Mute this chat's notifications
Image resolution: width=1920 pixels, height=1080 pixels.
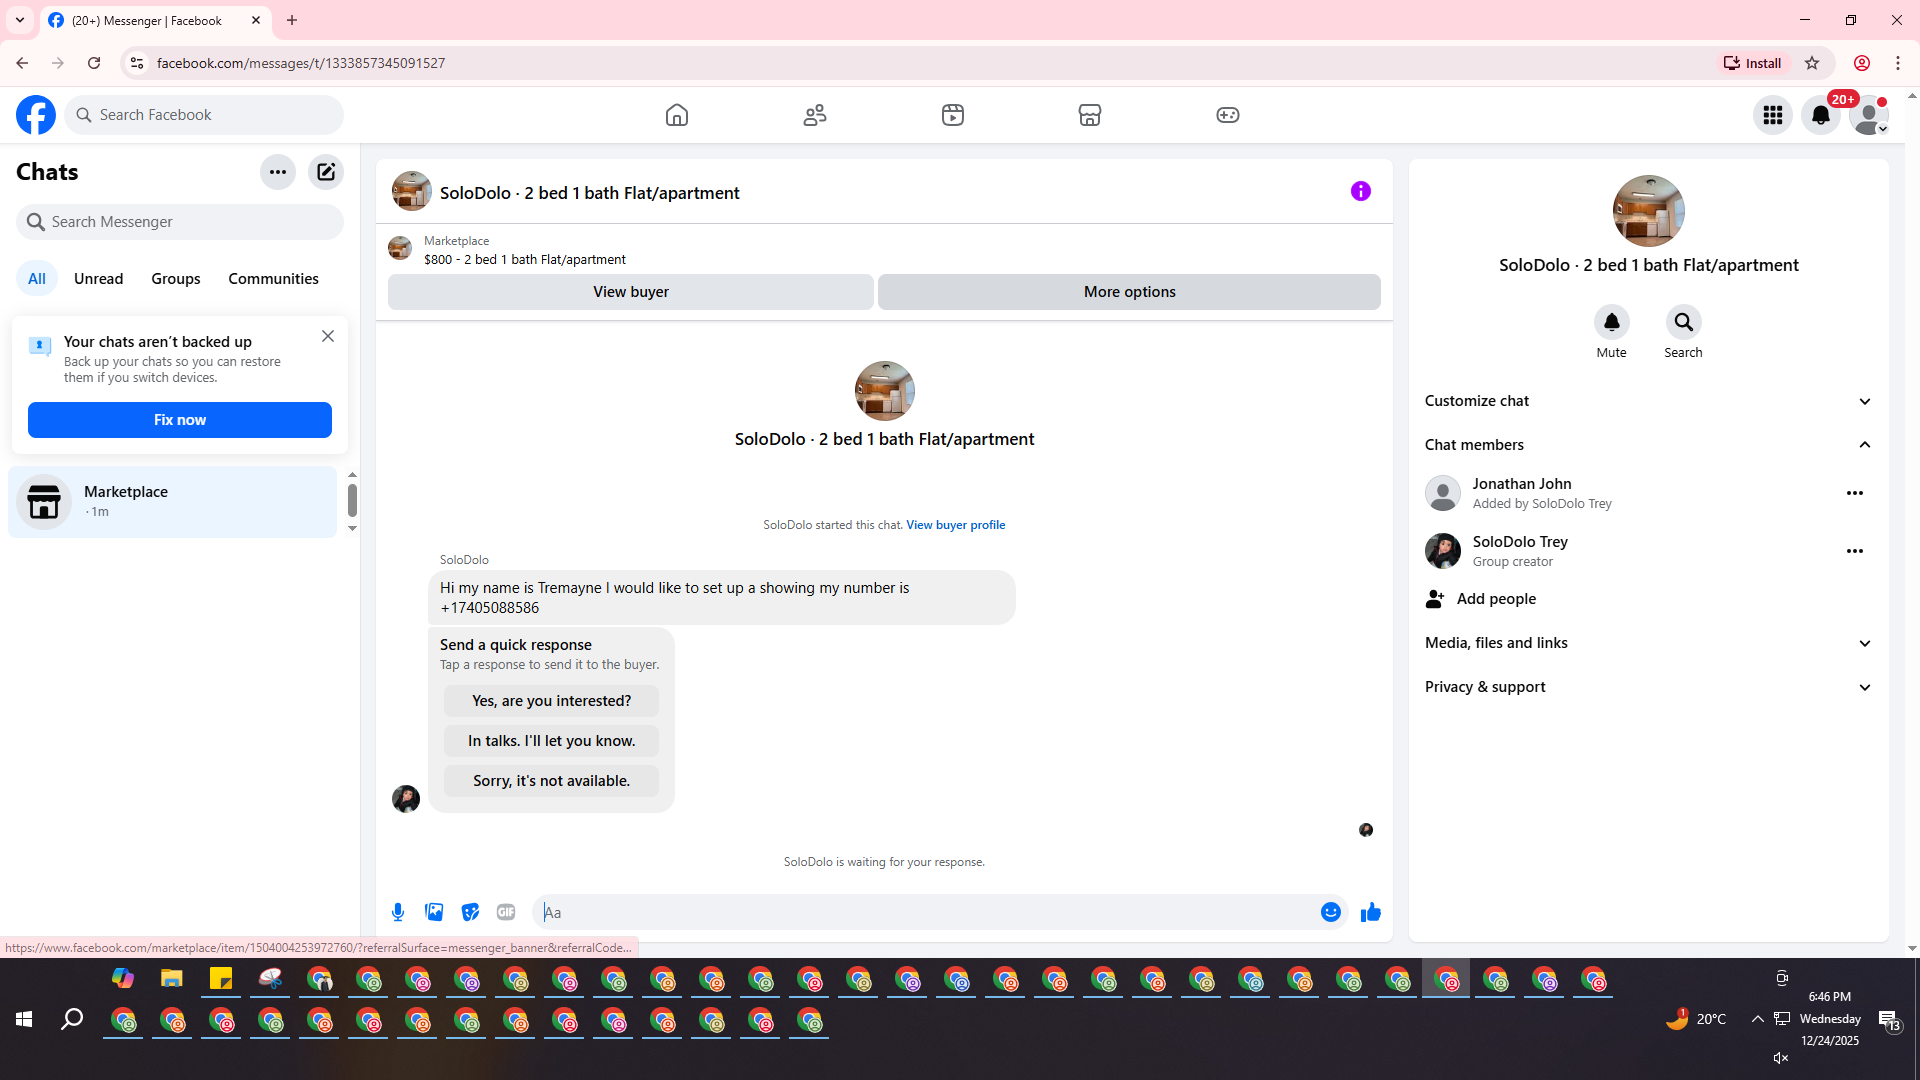pos(1611,323)
